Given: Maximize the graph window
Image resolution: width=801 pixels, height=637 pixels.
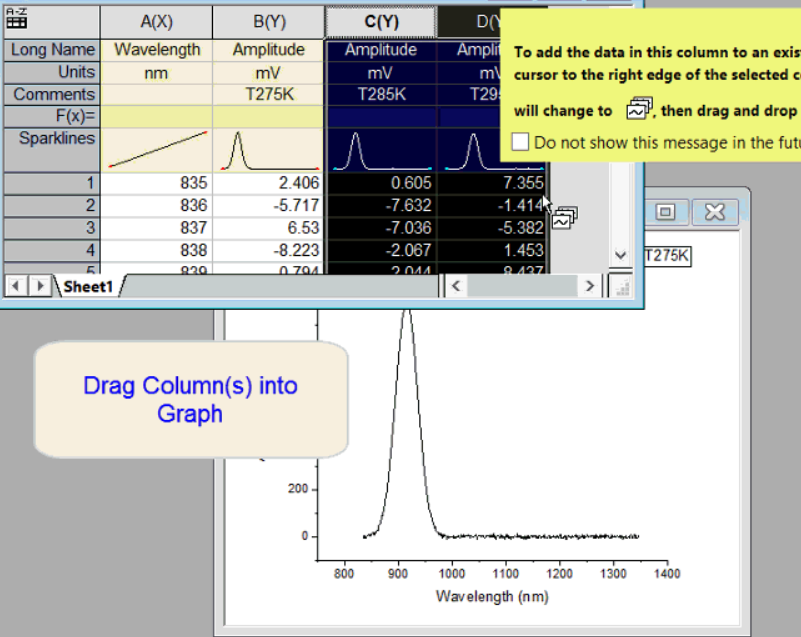Looking at the screenshot, I should [x=665, y=211].
